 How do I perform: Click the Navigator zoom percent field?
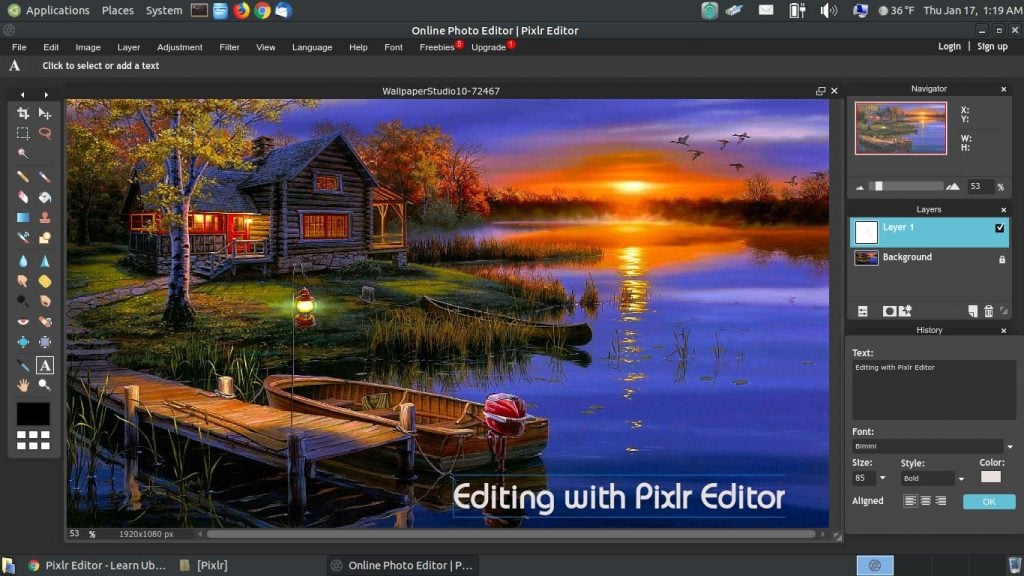pos(980,186)
